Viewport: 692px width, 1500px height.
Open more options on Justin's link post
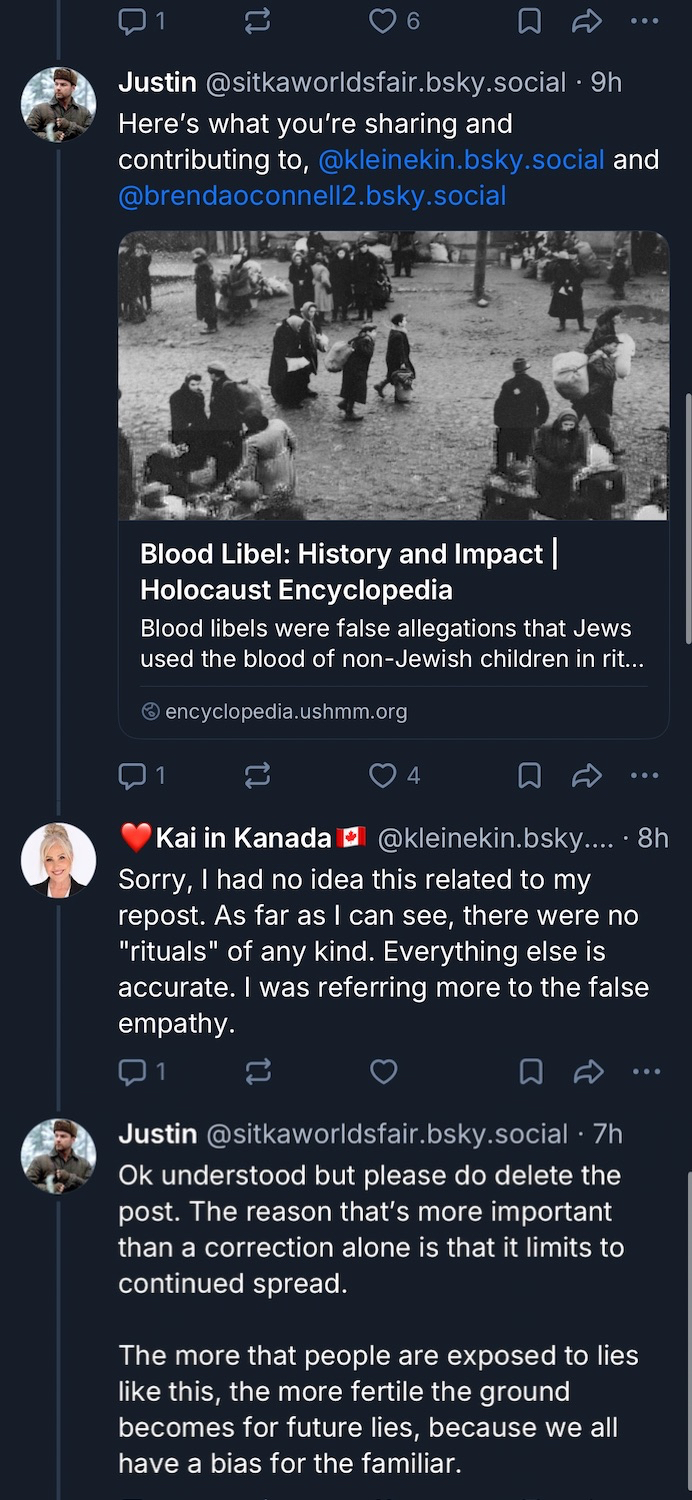645,775
